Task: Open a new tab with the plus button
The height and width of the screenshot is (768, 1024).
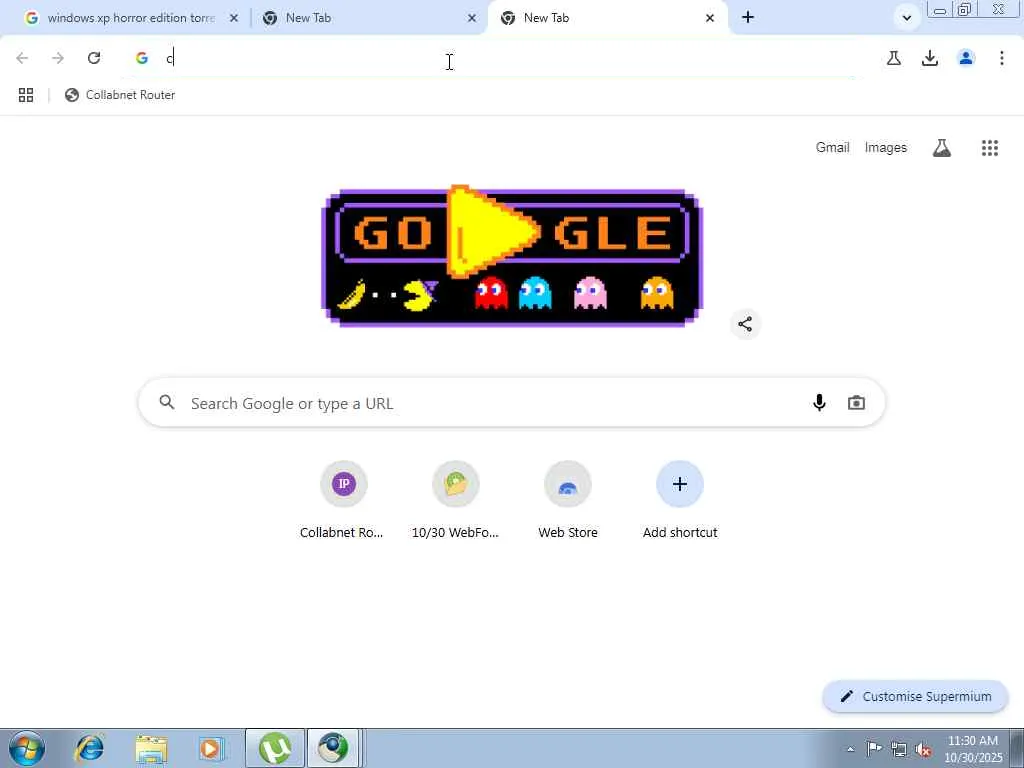Action: [x=748, y=18]
